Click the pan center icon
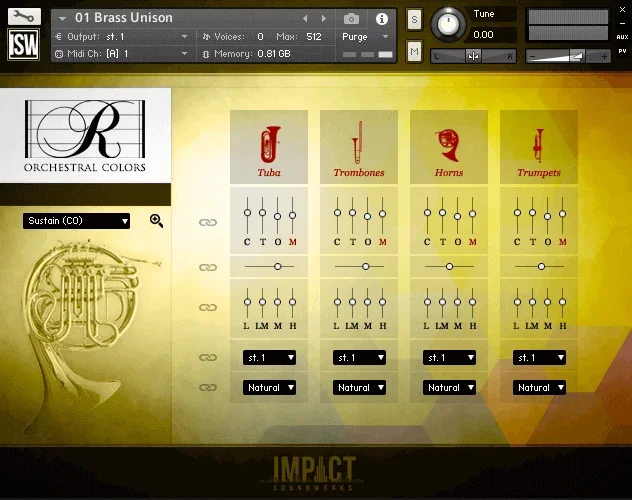This screenshot has width=632, height=500. point(474,56)
